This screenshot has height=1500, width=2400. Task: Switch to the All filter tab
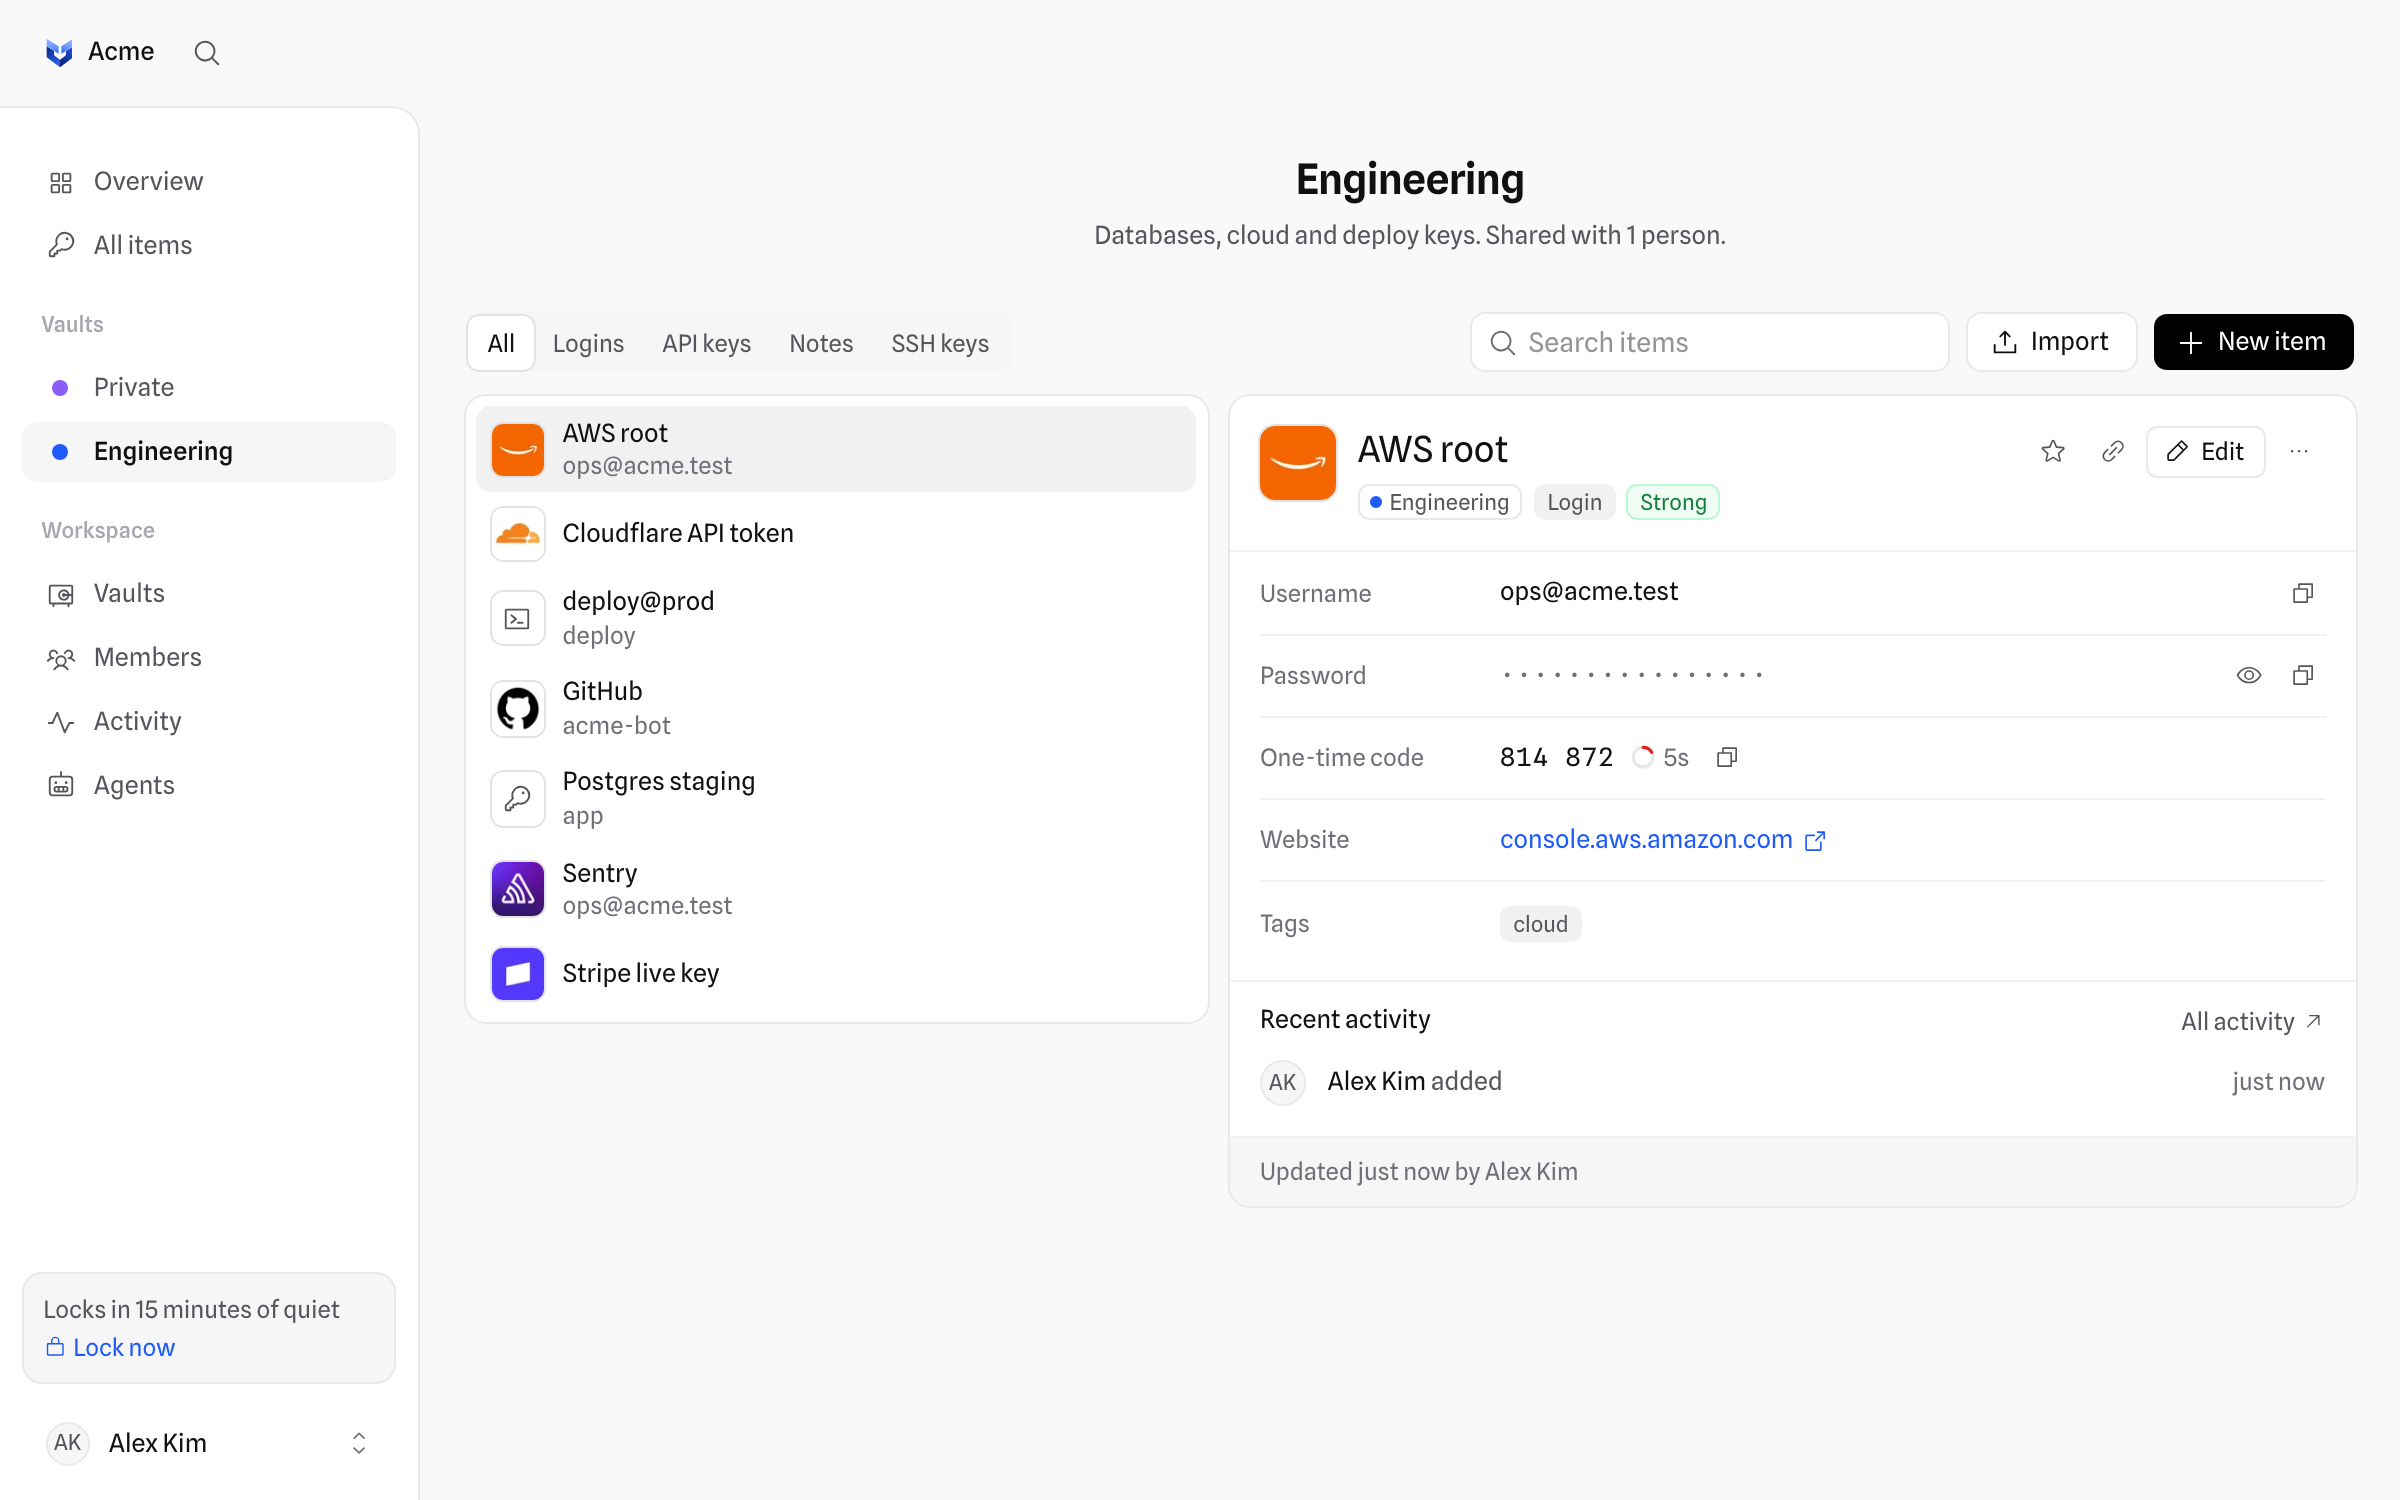pyautogui.click(x=501, y=343)
